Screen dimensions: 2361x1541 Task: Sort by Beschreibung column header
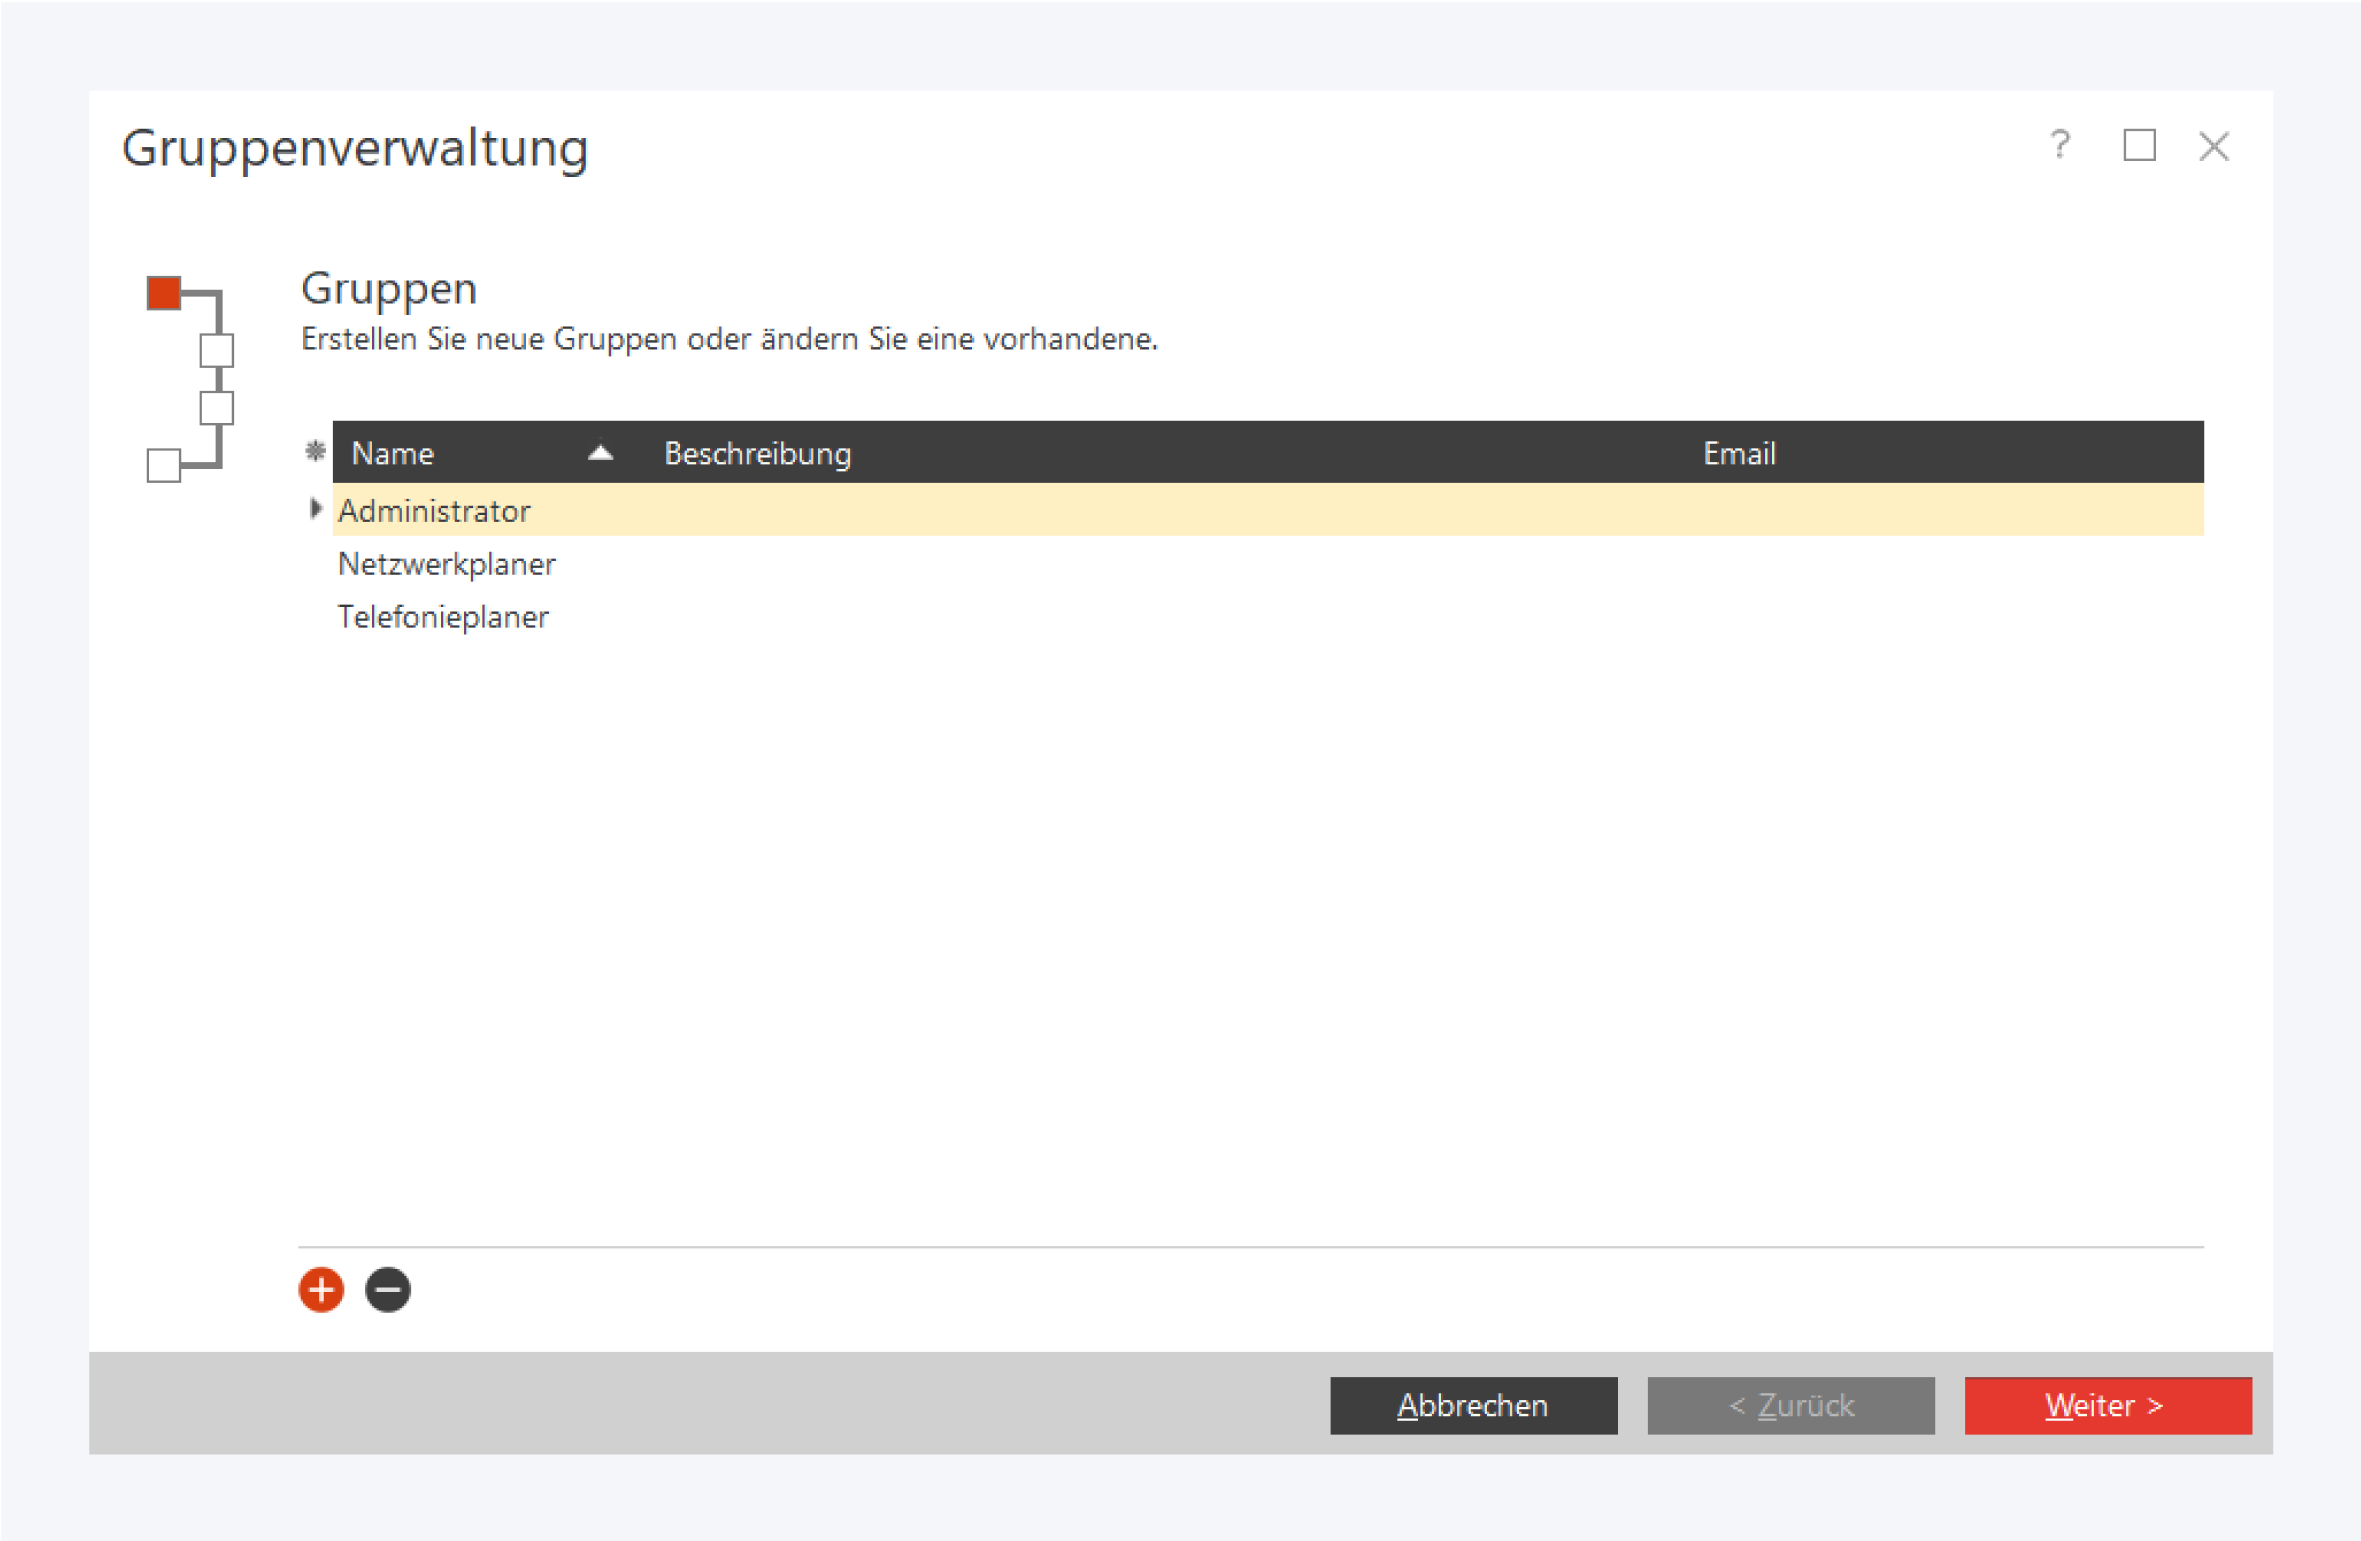tap(757, 453)
